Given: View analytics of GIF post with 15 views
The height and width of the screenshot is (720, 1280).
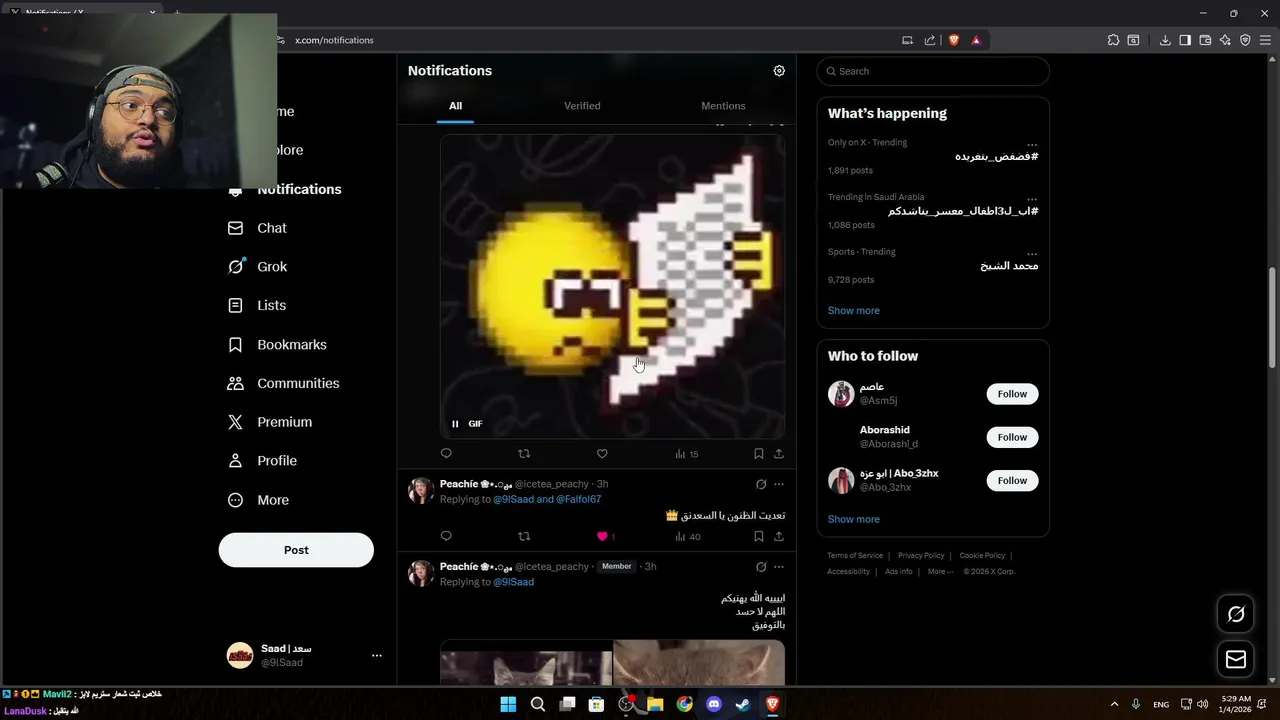Looking at the screenshot, I should [686, 454].
